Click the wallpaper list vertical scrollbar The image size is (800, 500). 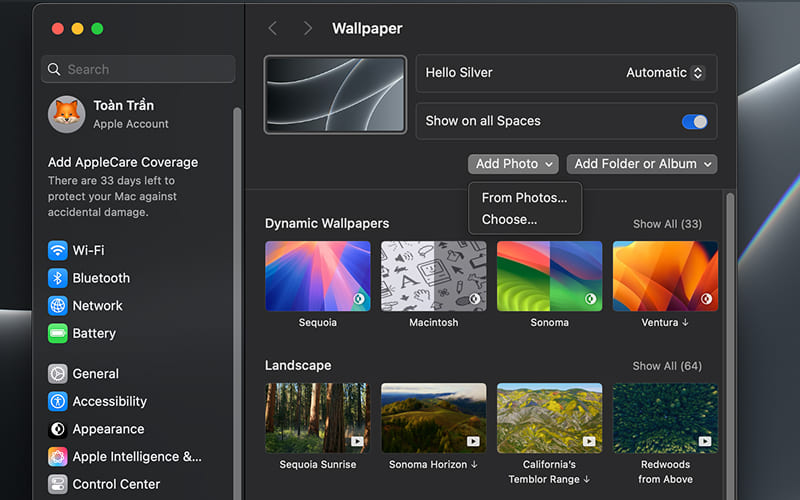(730, 346)
